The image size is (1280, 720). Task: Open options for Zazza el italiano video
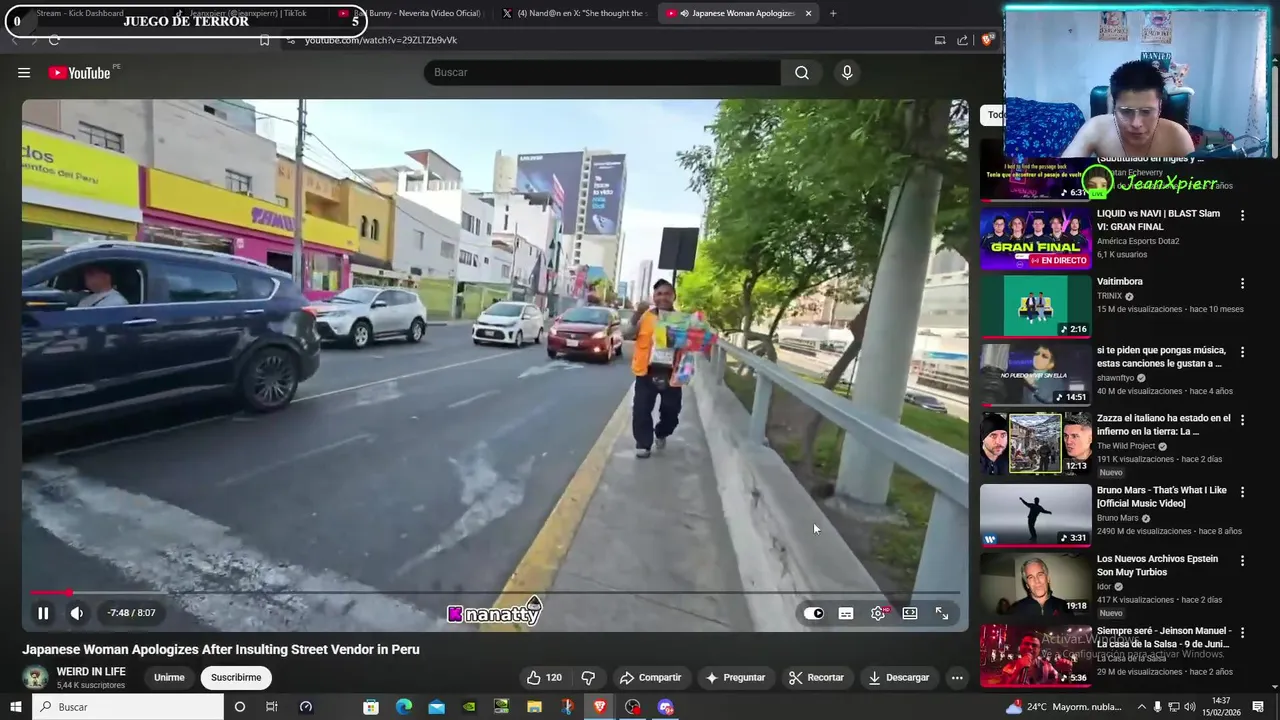[1243, 420]
